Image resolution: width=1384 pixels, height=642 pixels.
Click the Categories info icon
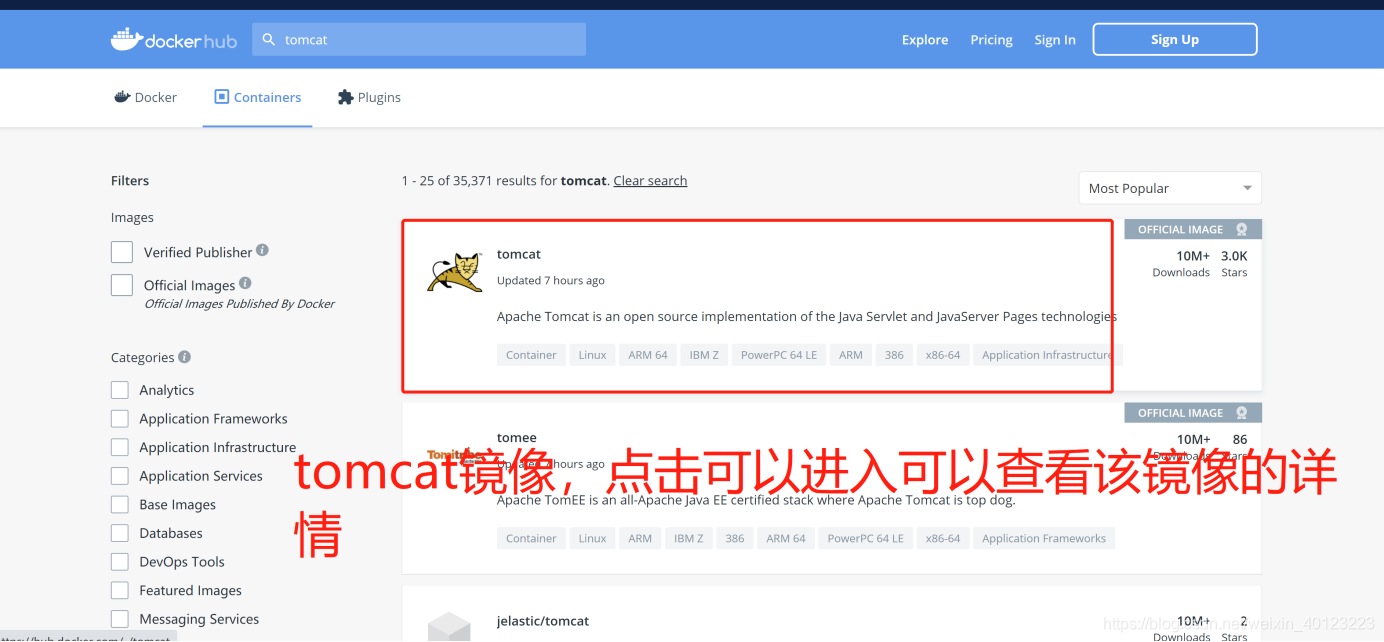tap(184, 356)
